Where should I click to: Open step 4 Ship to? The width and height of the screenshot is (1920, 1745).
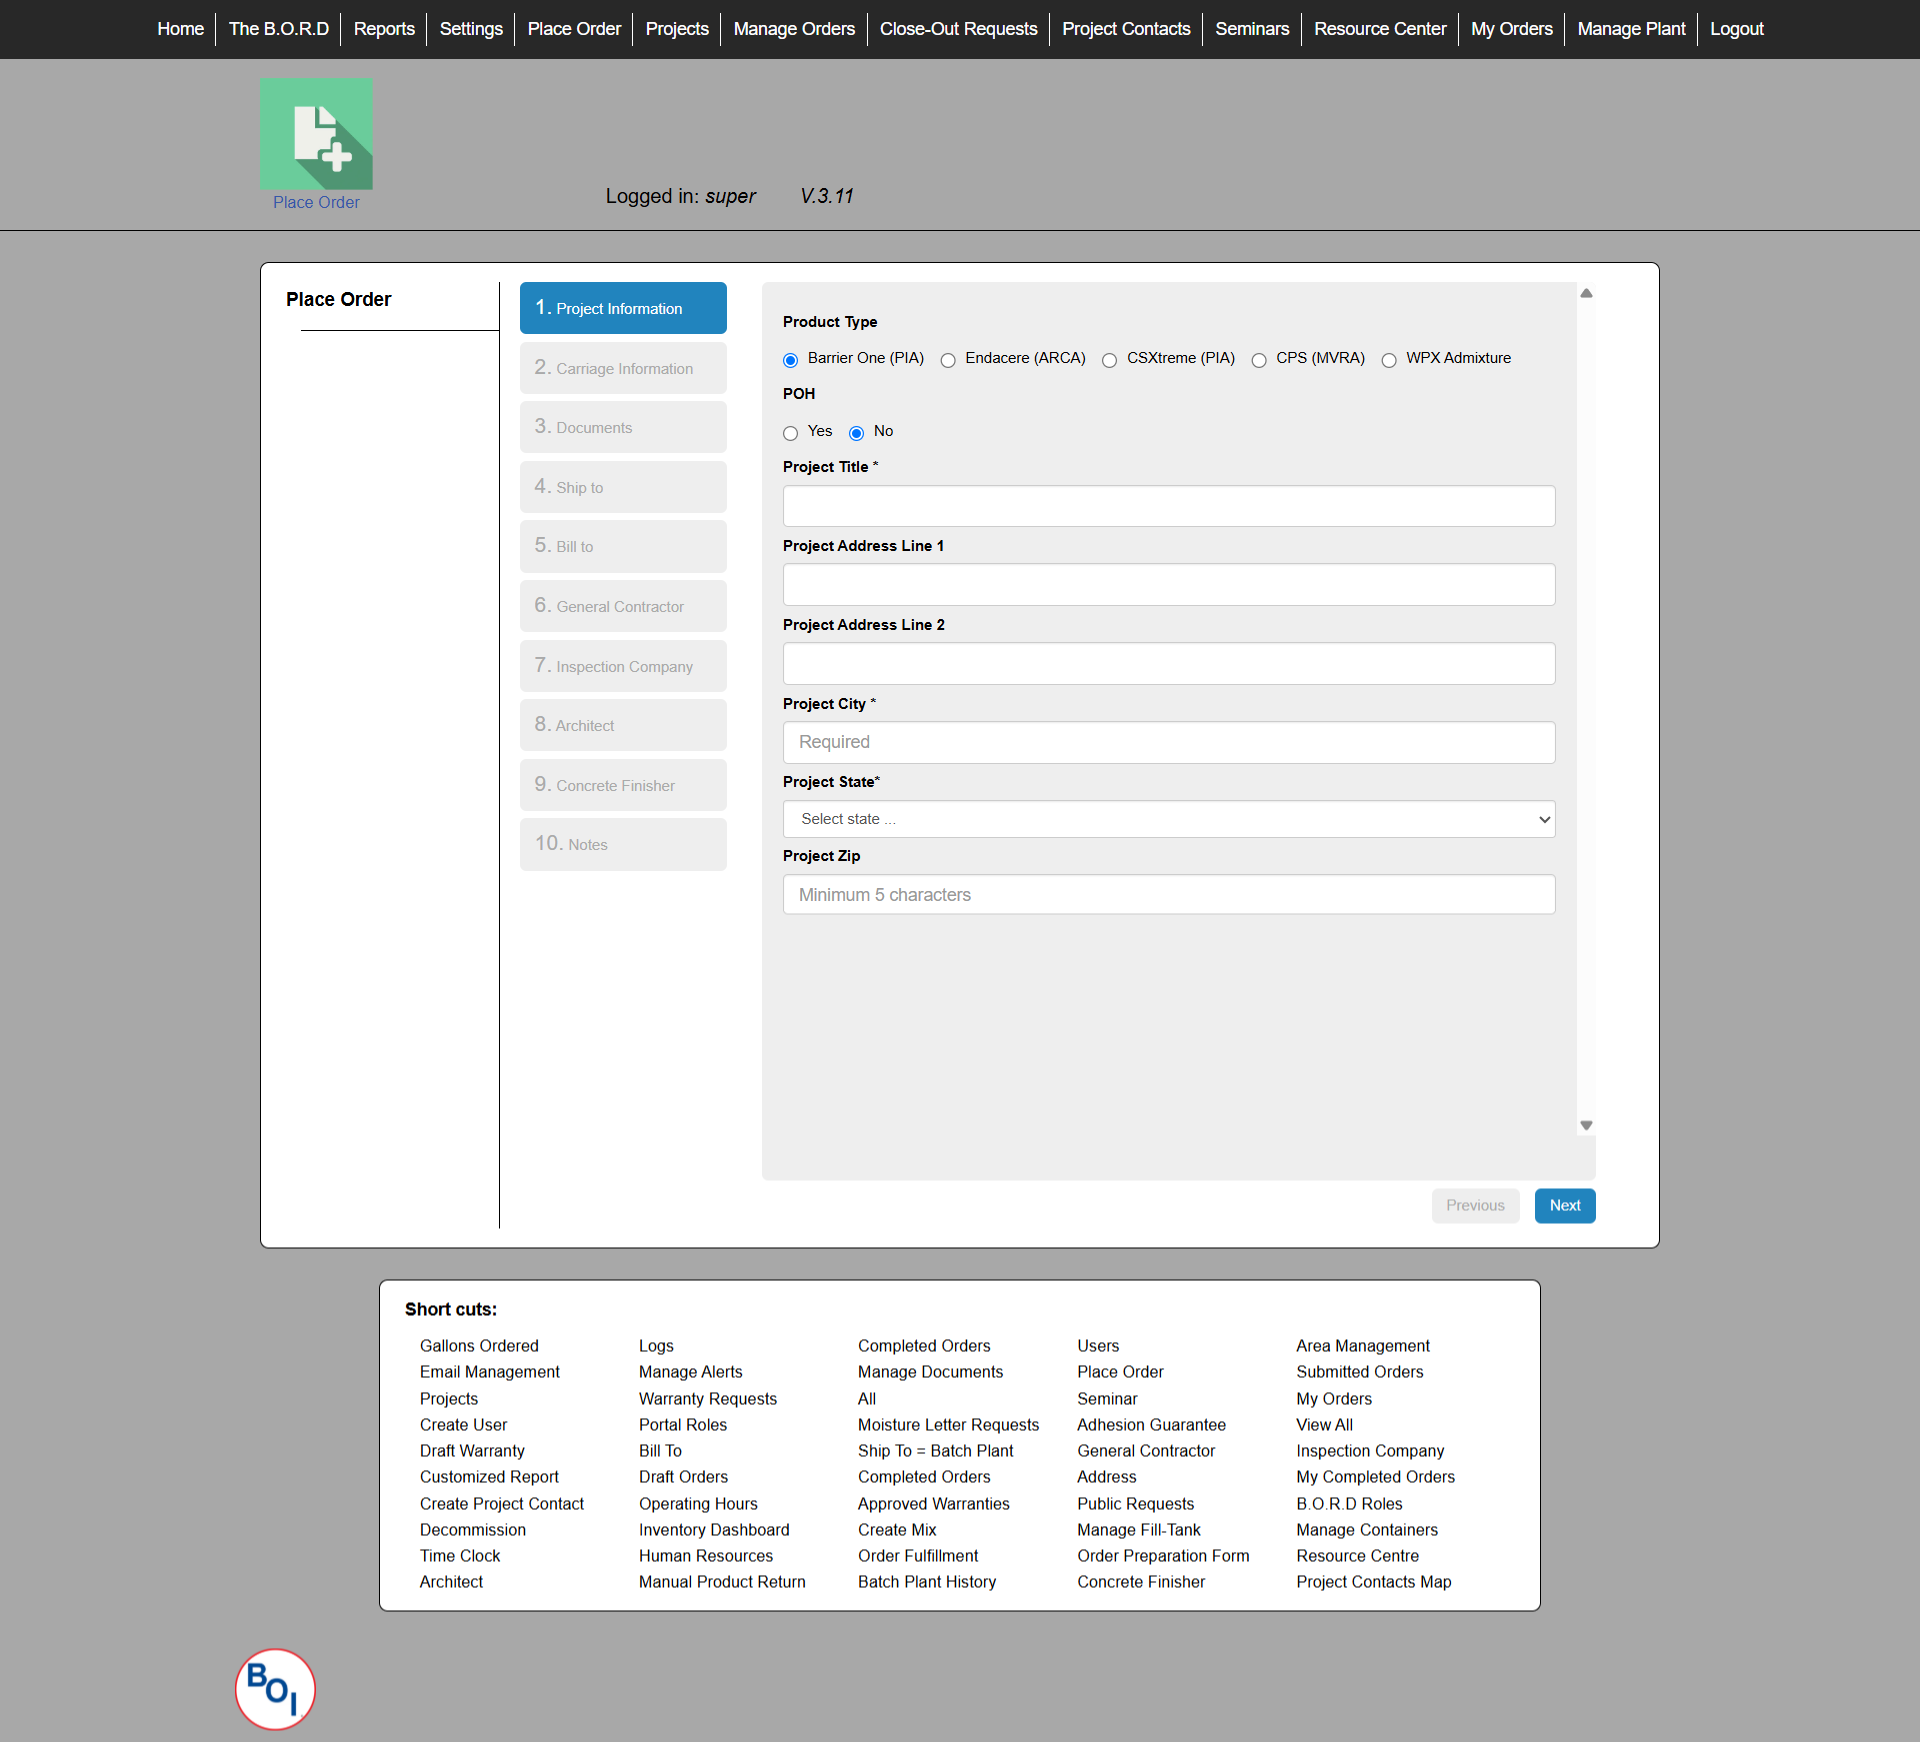623,487
